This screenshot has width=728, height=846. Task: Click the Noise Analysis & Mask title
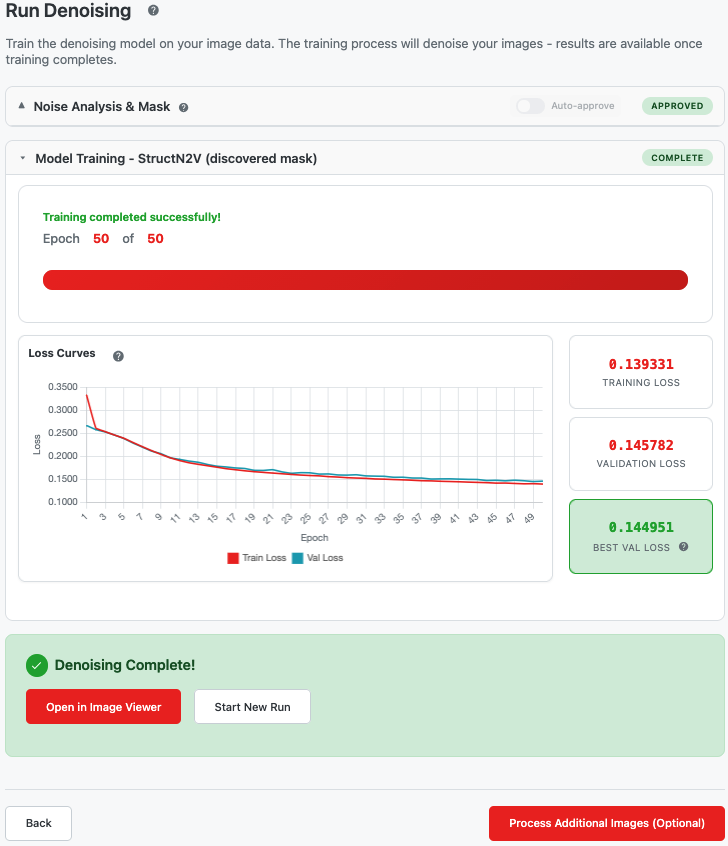(102, 106)
